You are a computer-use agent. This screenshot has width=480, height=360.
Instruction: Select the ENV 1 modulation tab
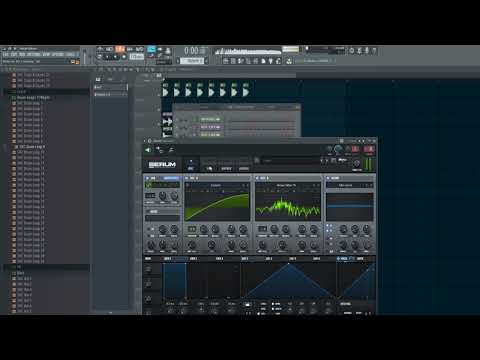(x=167, y=259)
